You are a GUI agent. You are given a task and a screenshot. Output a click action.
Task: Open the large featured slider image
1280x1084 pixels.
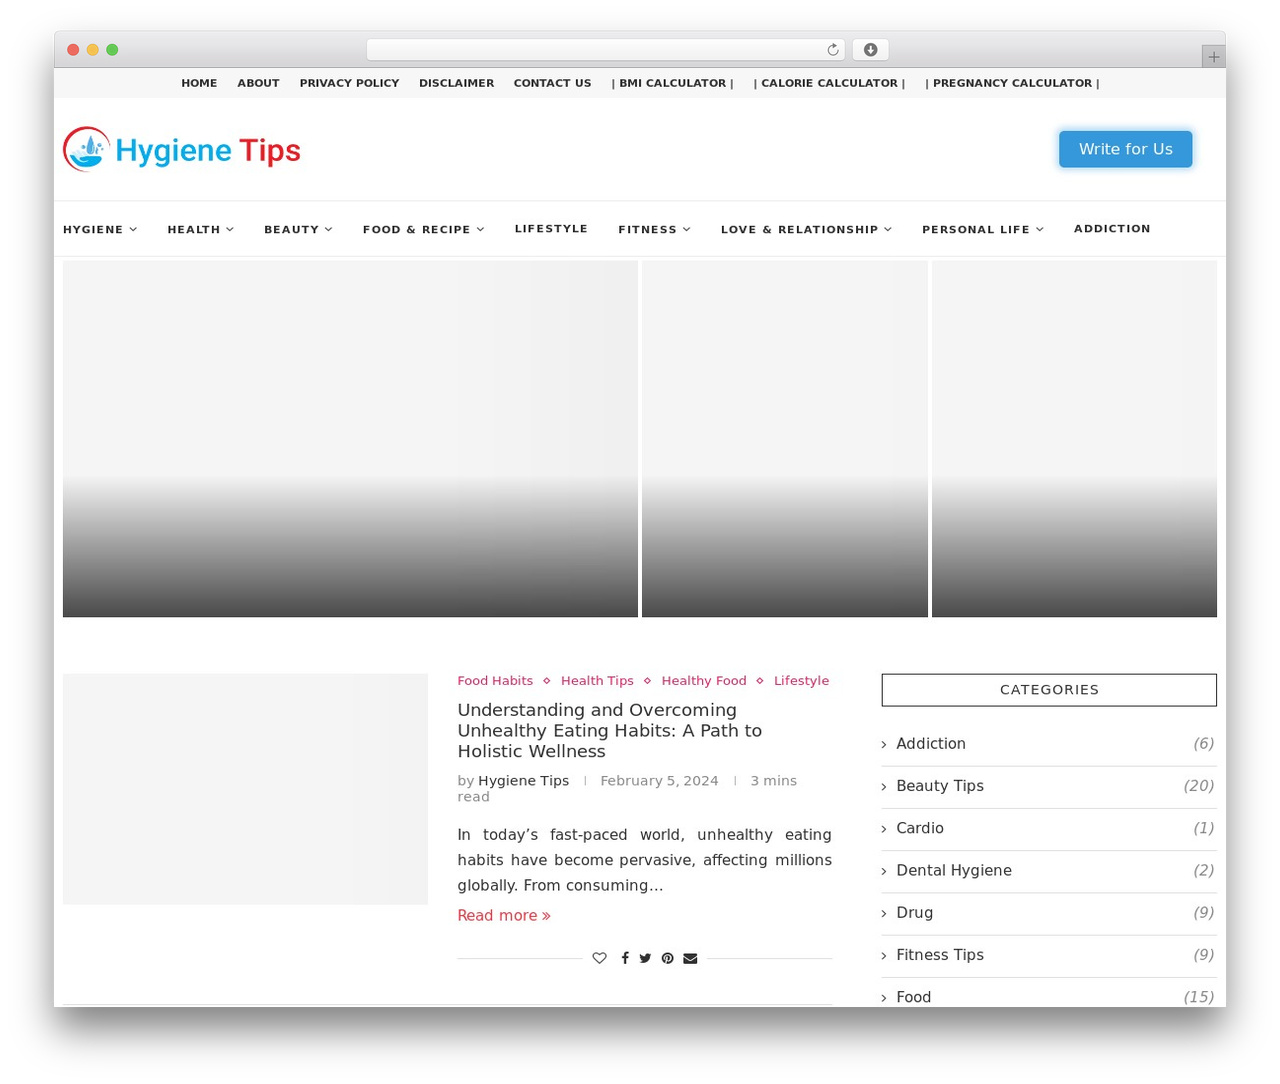(350, 439)
